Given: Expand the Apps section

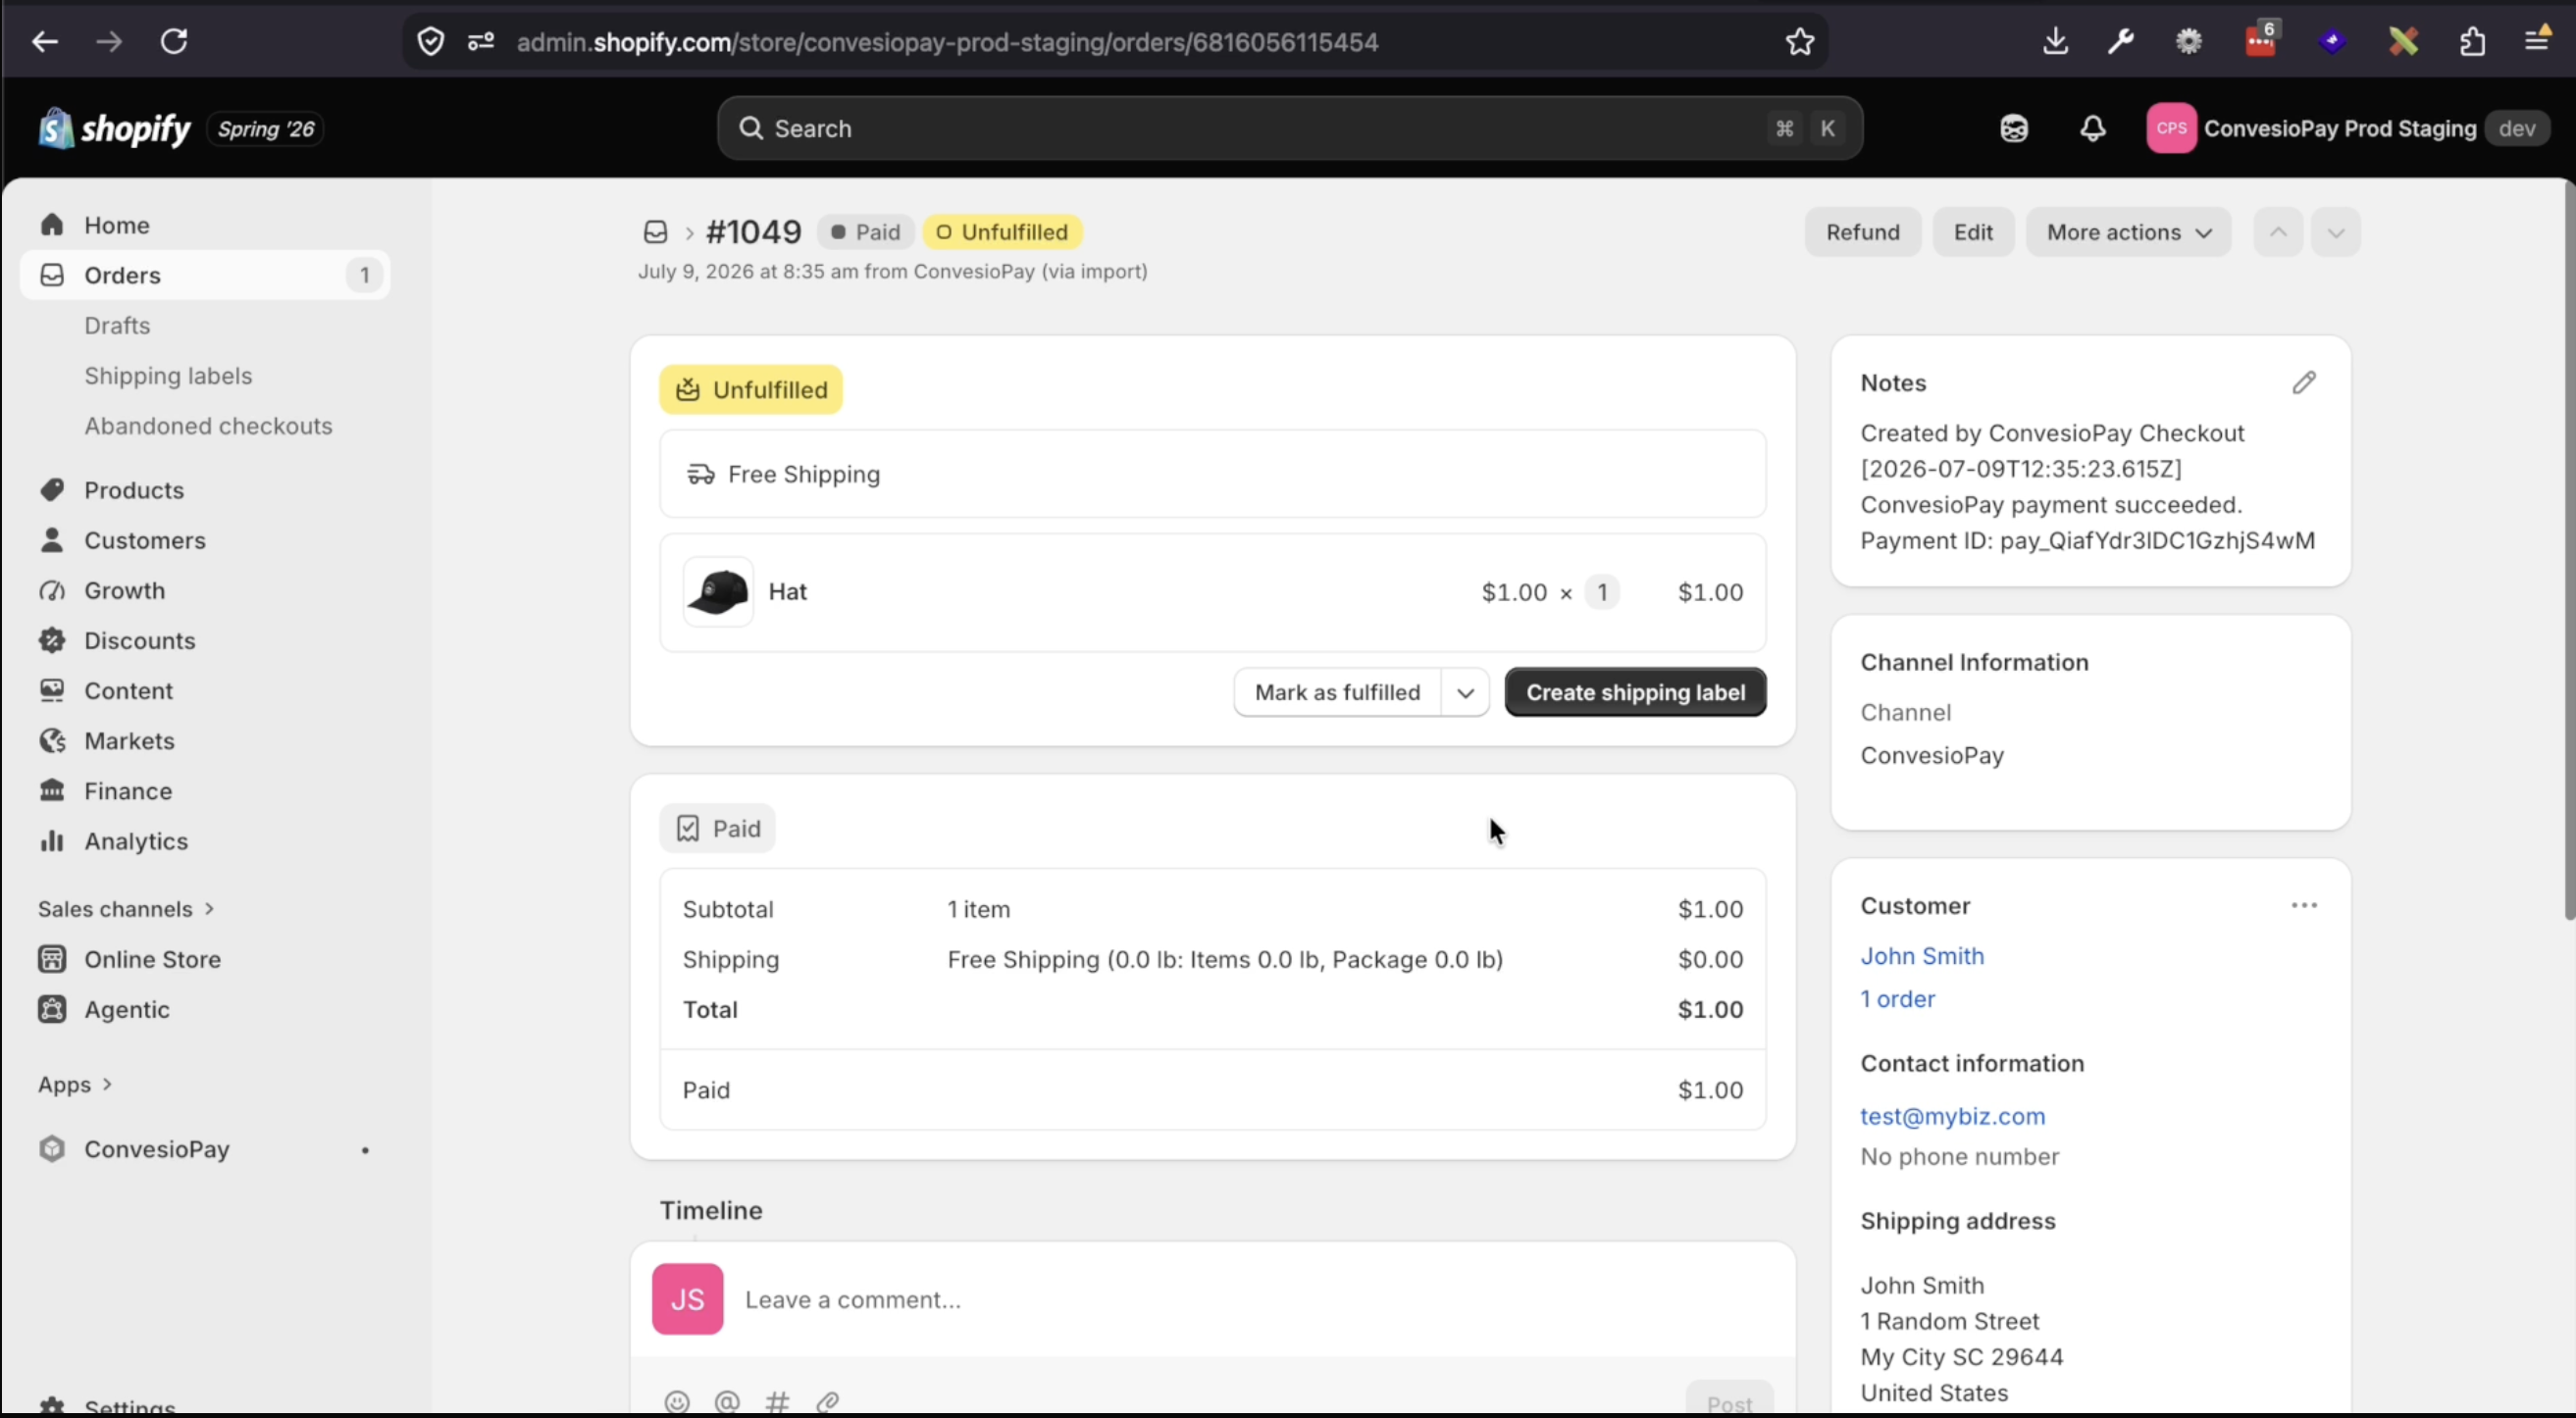Looking at the screenshot, I should pyautogui.click(x=75, y=1085).
